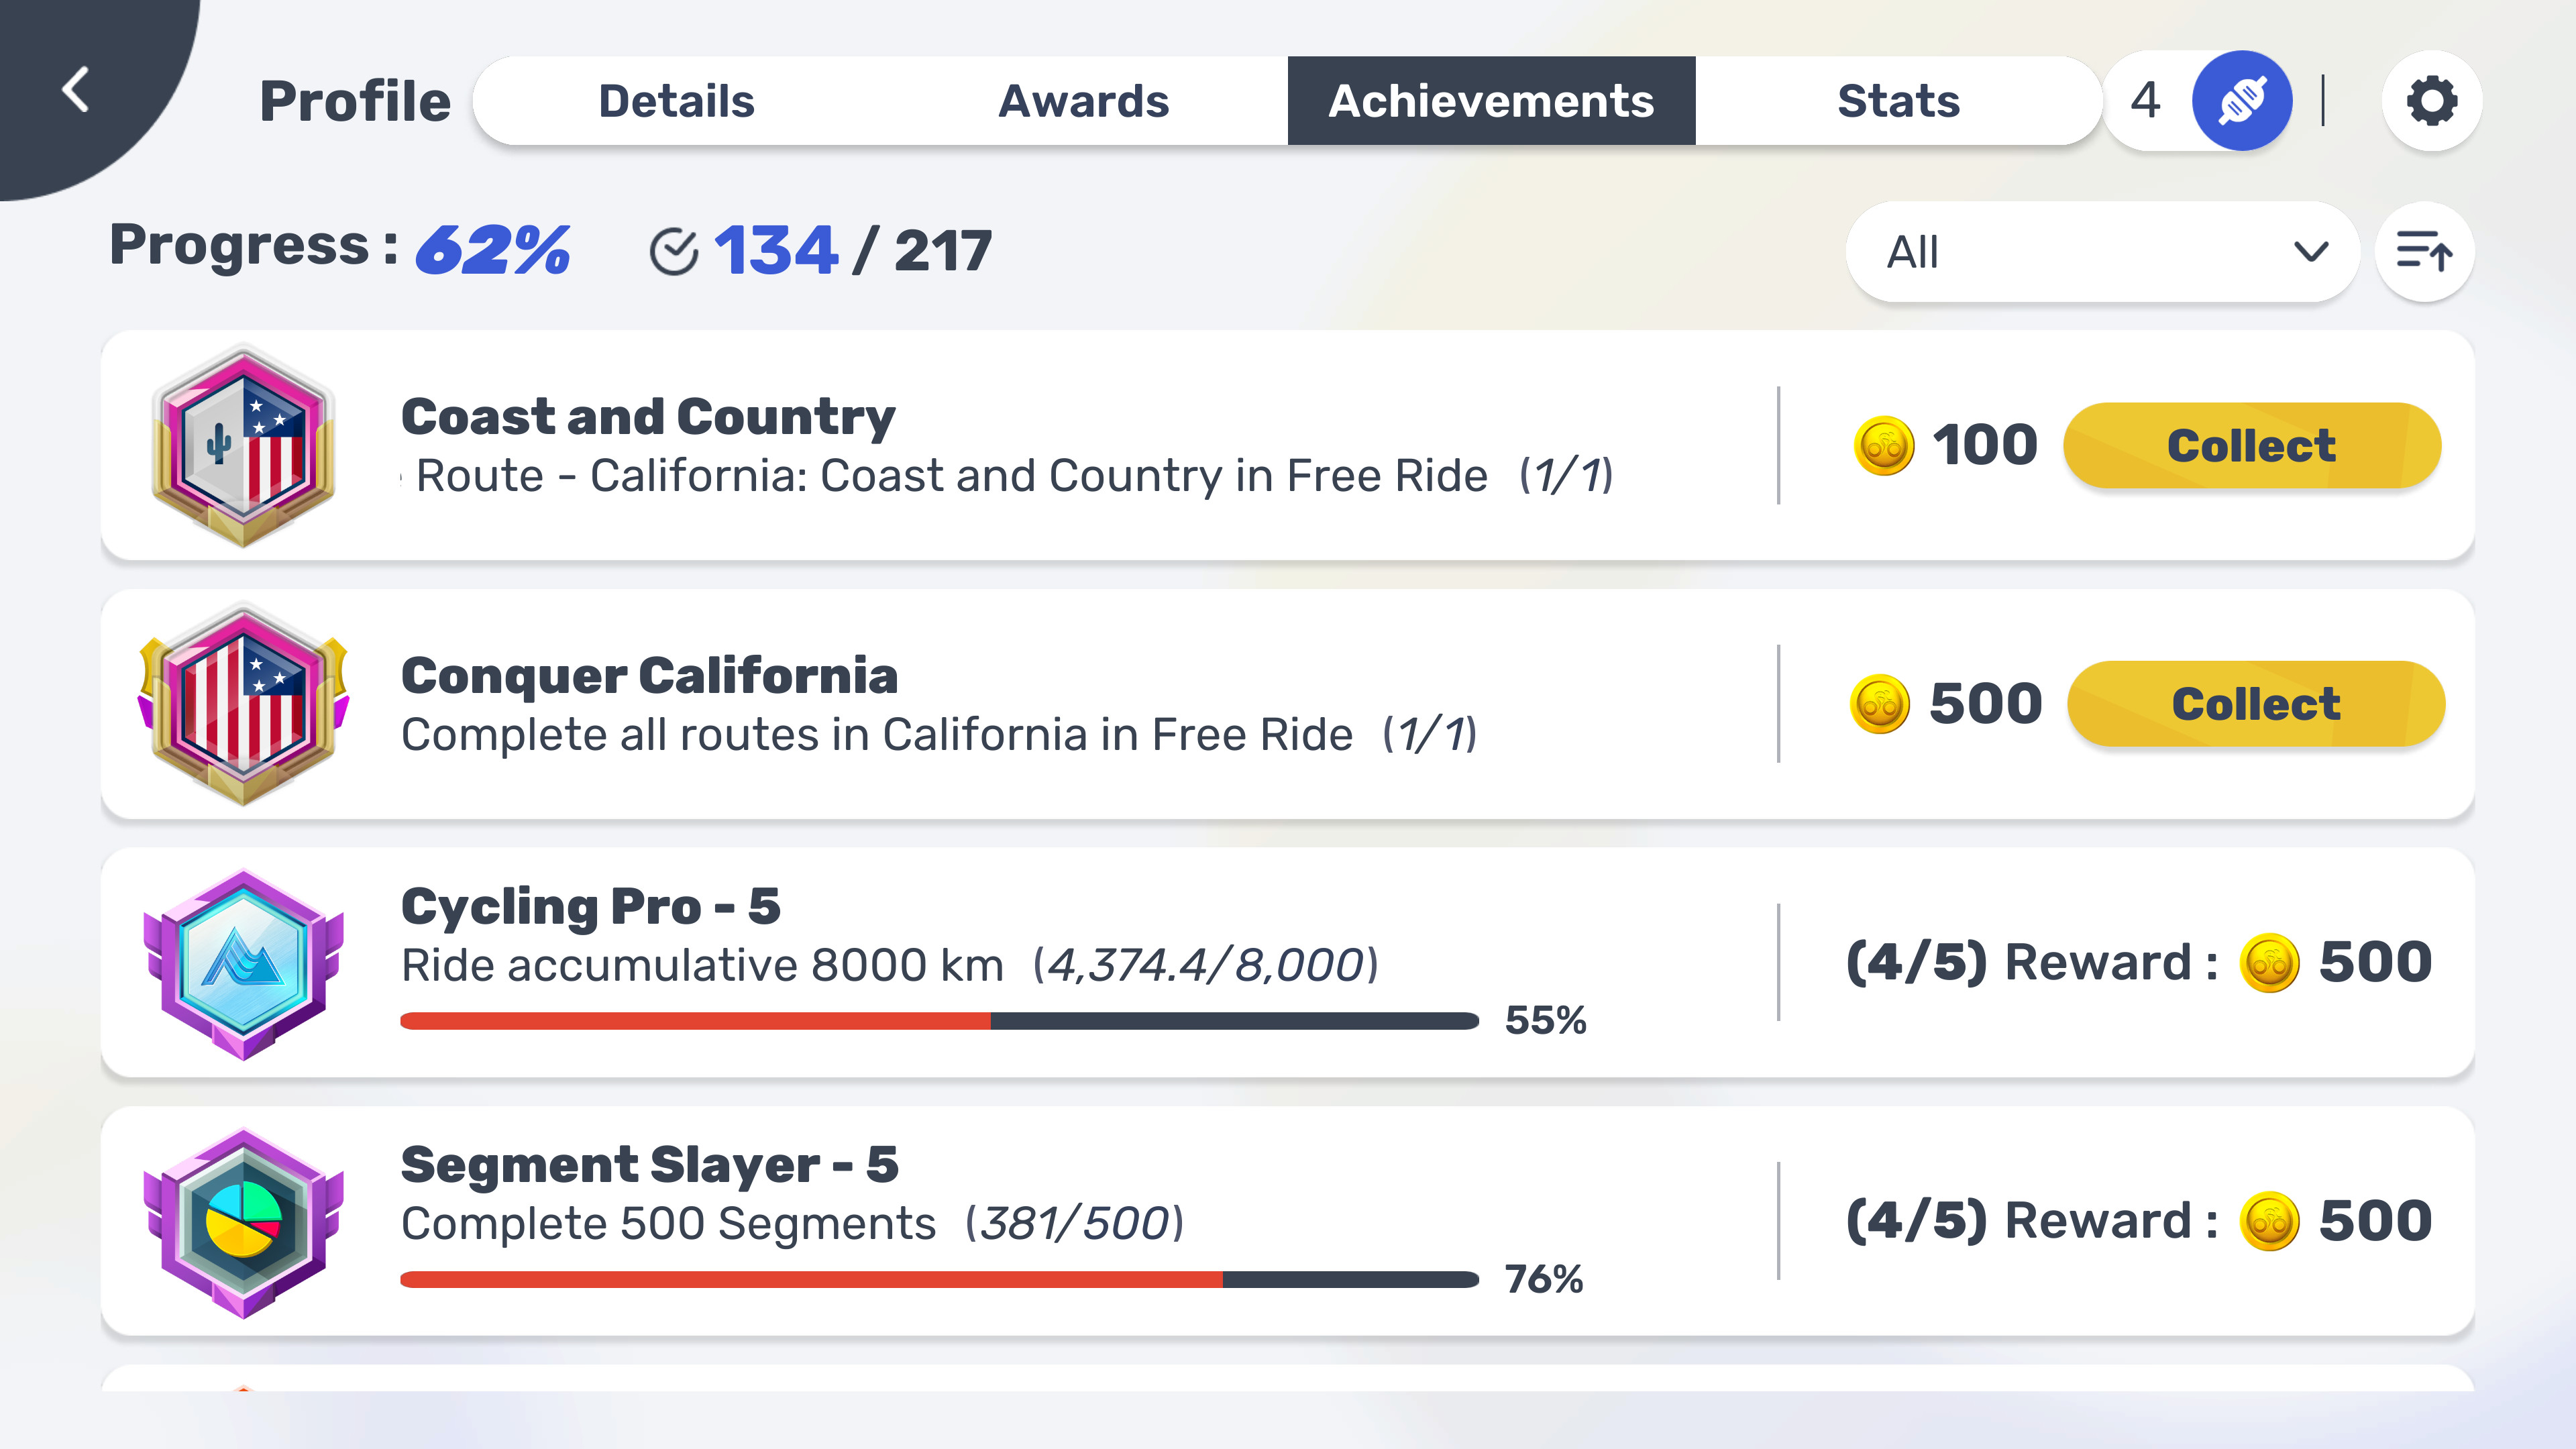Viewport: 2576px width, 1449px height.
Task: Tap the Coast and Country badge
Action: coord(243,445)
